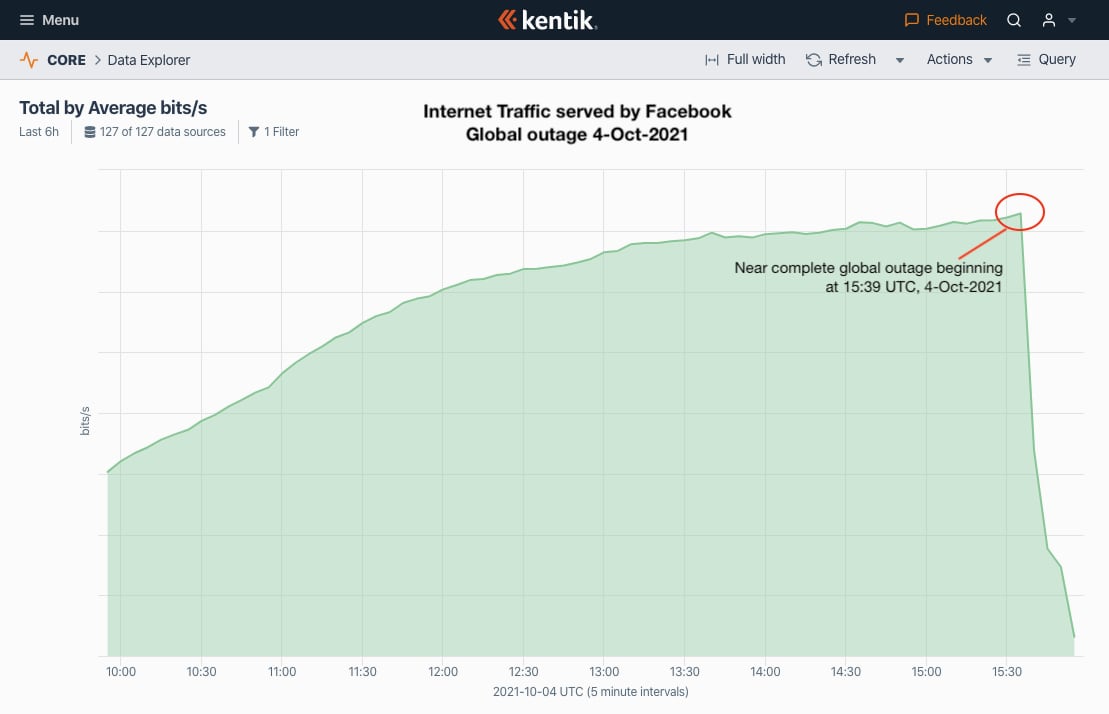Expand the Refresh dropdown arrow
The image size is (1109, 714).
[x=900, y=60]
